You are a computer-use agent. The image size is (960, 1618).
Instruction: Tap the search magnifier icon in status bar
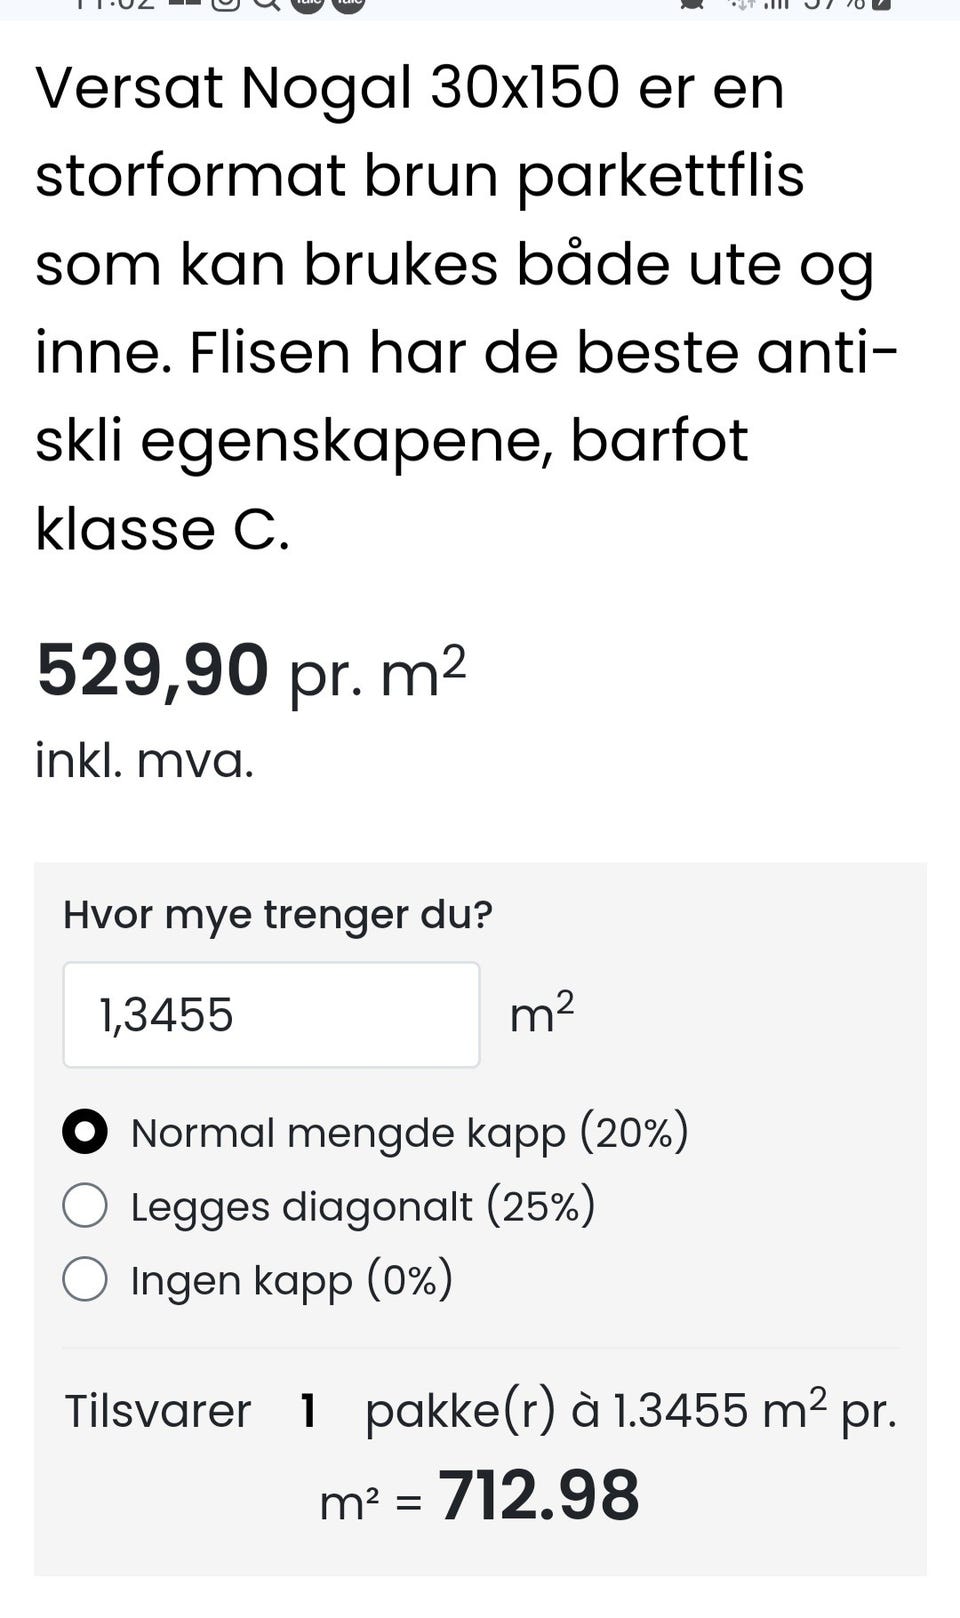coord(266,4)
